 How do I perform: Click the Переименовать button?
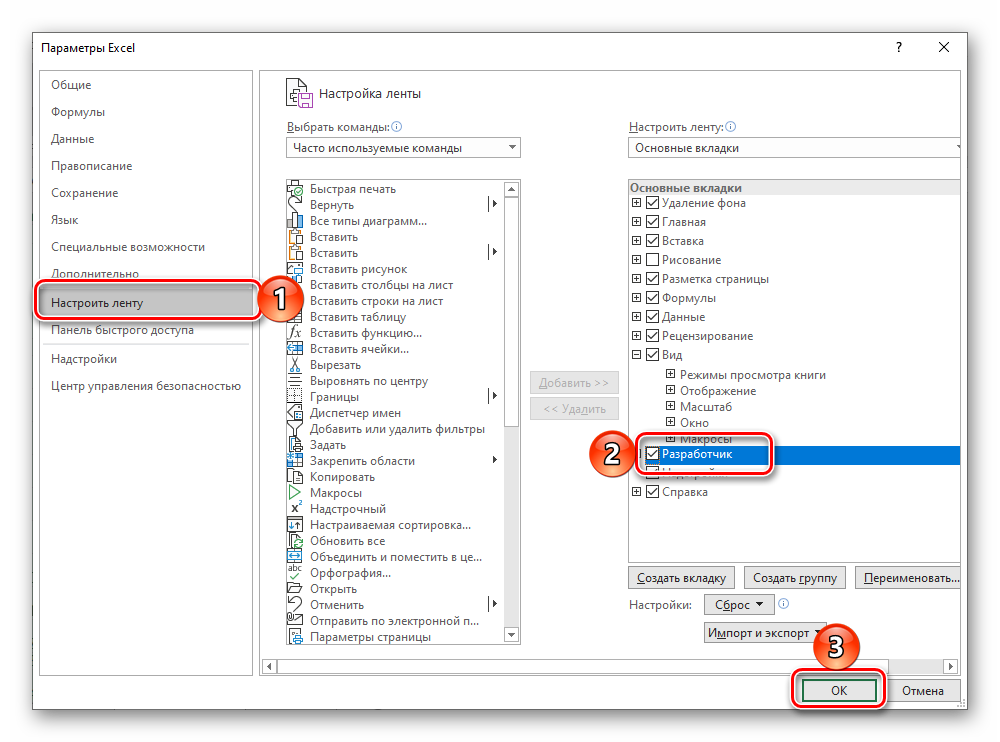910,578
